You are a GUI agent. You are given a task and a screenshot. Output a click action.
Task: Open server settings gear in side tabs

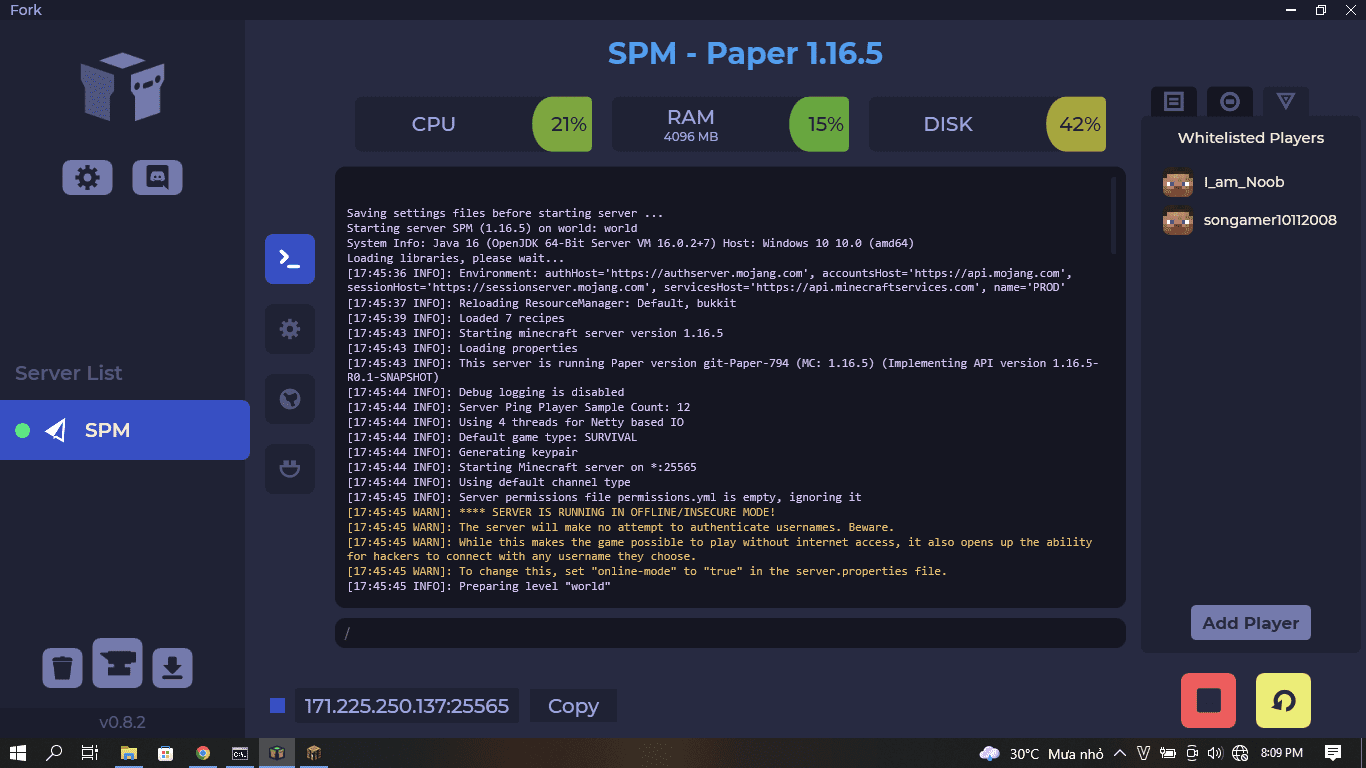click(290, 329)
